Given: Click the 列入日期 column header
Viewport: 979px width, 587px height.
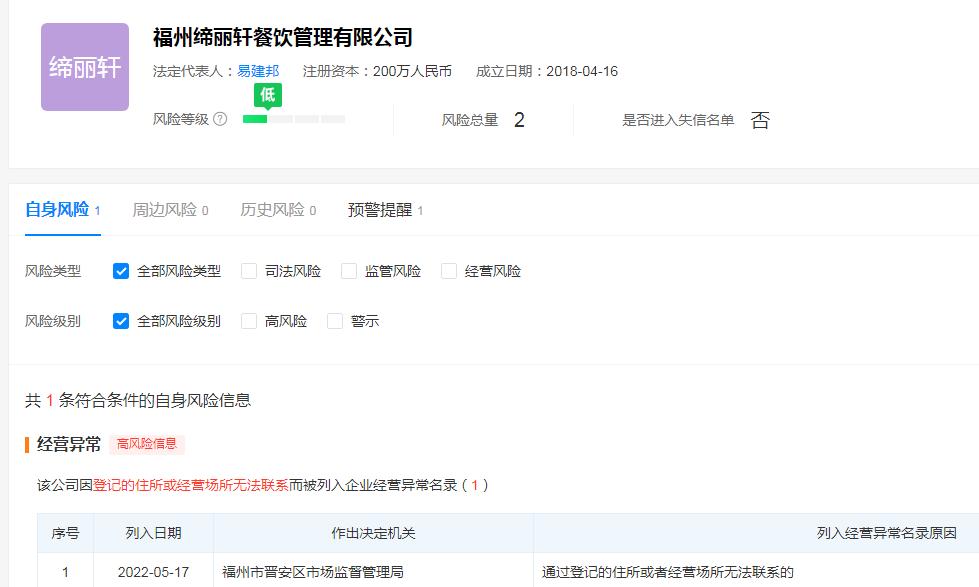Looking at the screenshot, I should coord(154,533).
